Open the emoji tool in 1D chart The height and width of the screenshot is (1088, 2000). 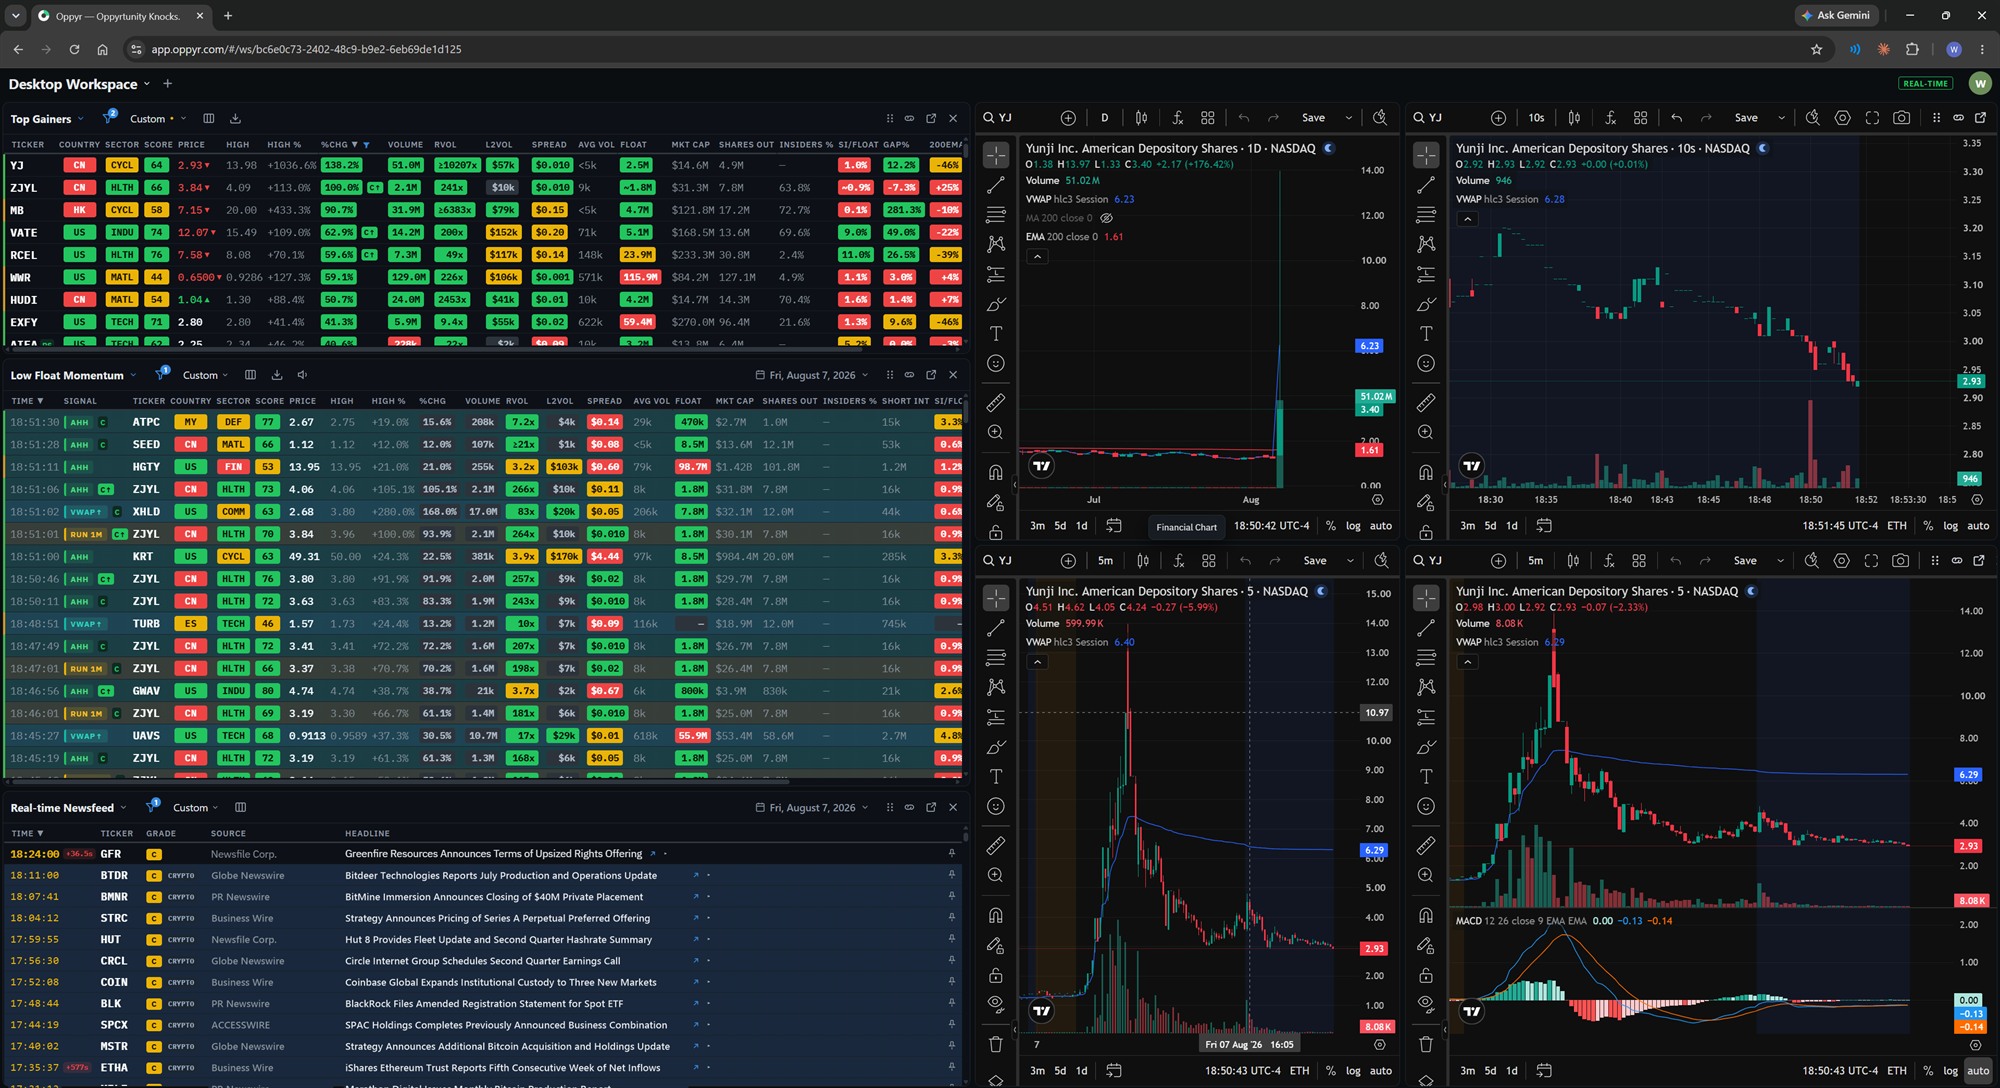[996, 363]
